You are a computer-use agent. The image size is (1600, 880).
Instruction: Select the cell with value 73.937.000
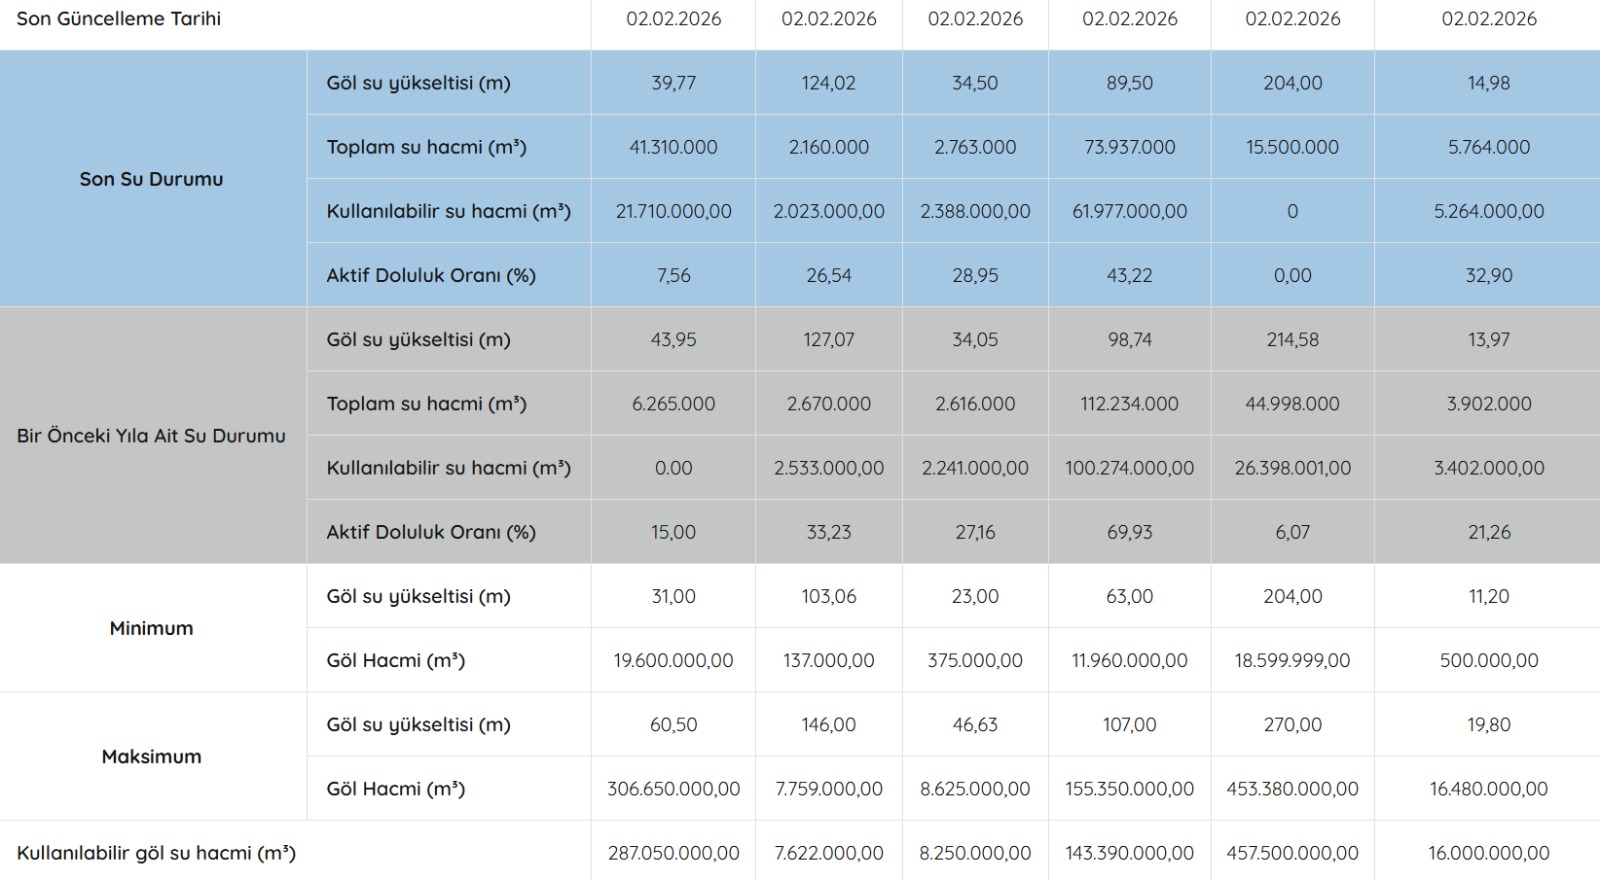point(1129,147)
